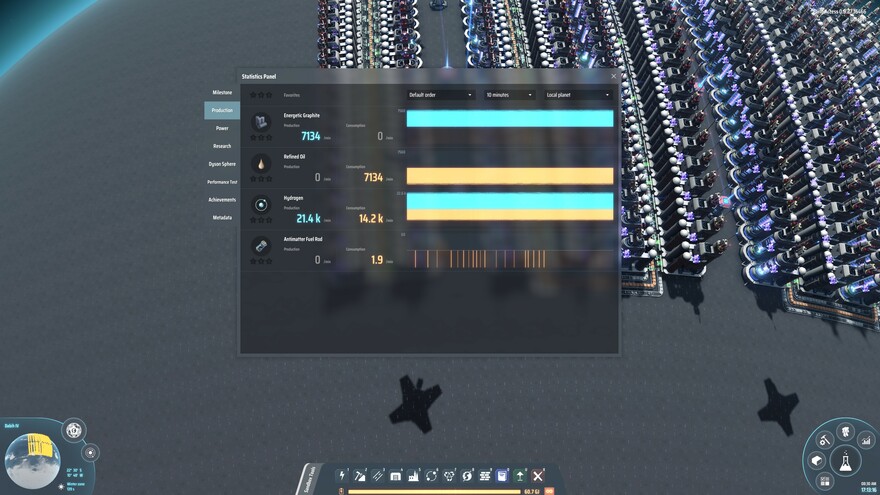Screen dimensions: 880x495
Task: Toggle favorite stars under Refined Oil
Action: [261, 181]
